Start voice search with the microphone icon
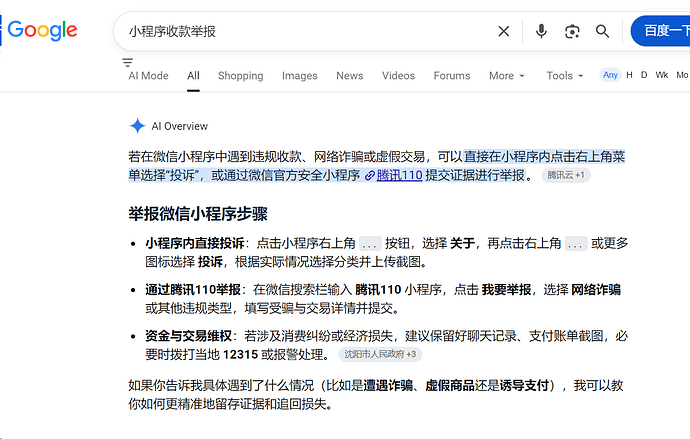The image size is (690, 439). (x=541, y=31)
